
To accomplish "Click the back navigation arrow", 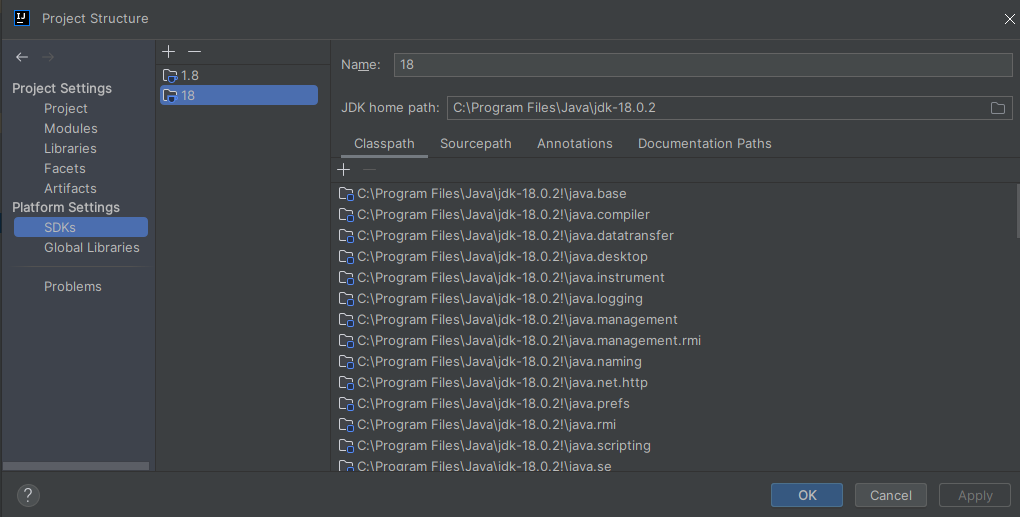I will pos(22,57).
